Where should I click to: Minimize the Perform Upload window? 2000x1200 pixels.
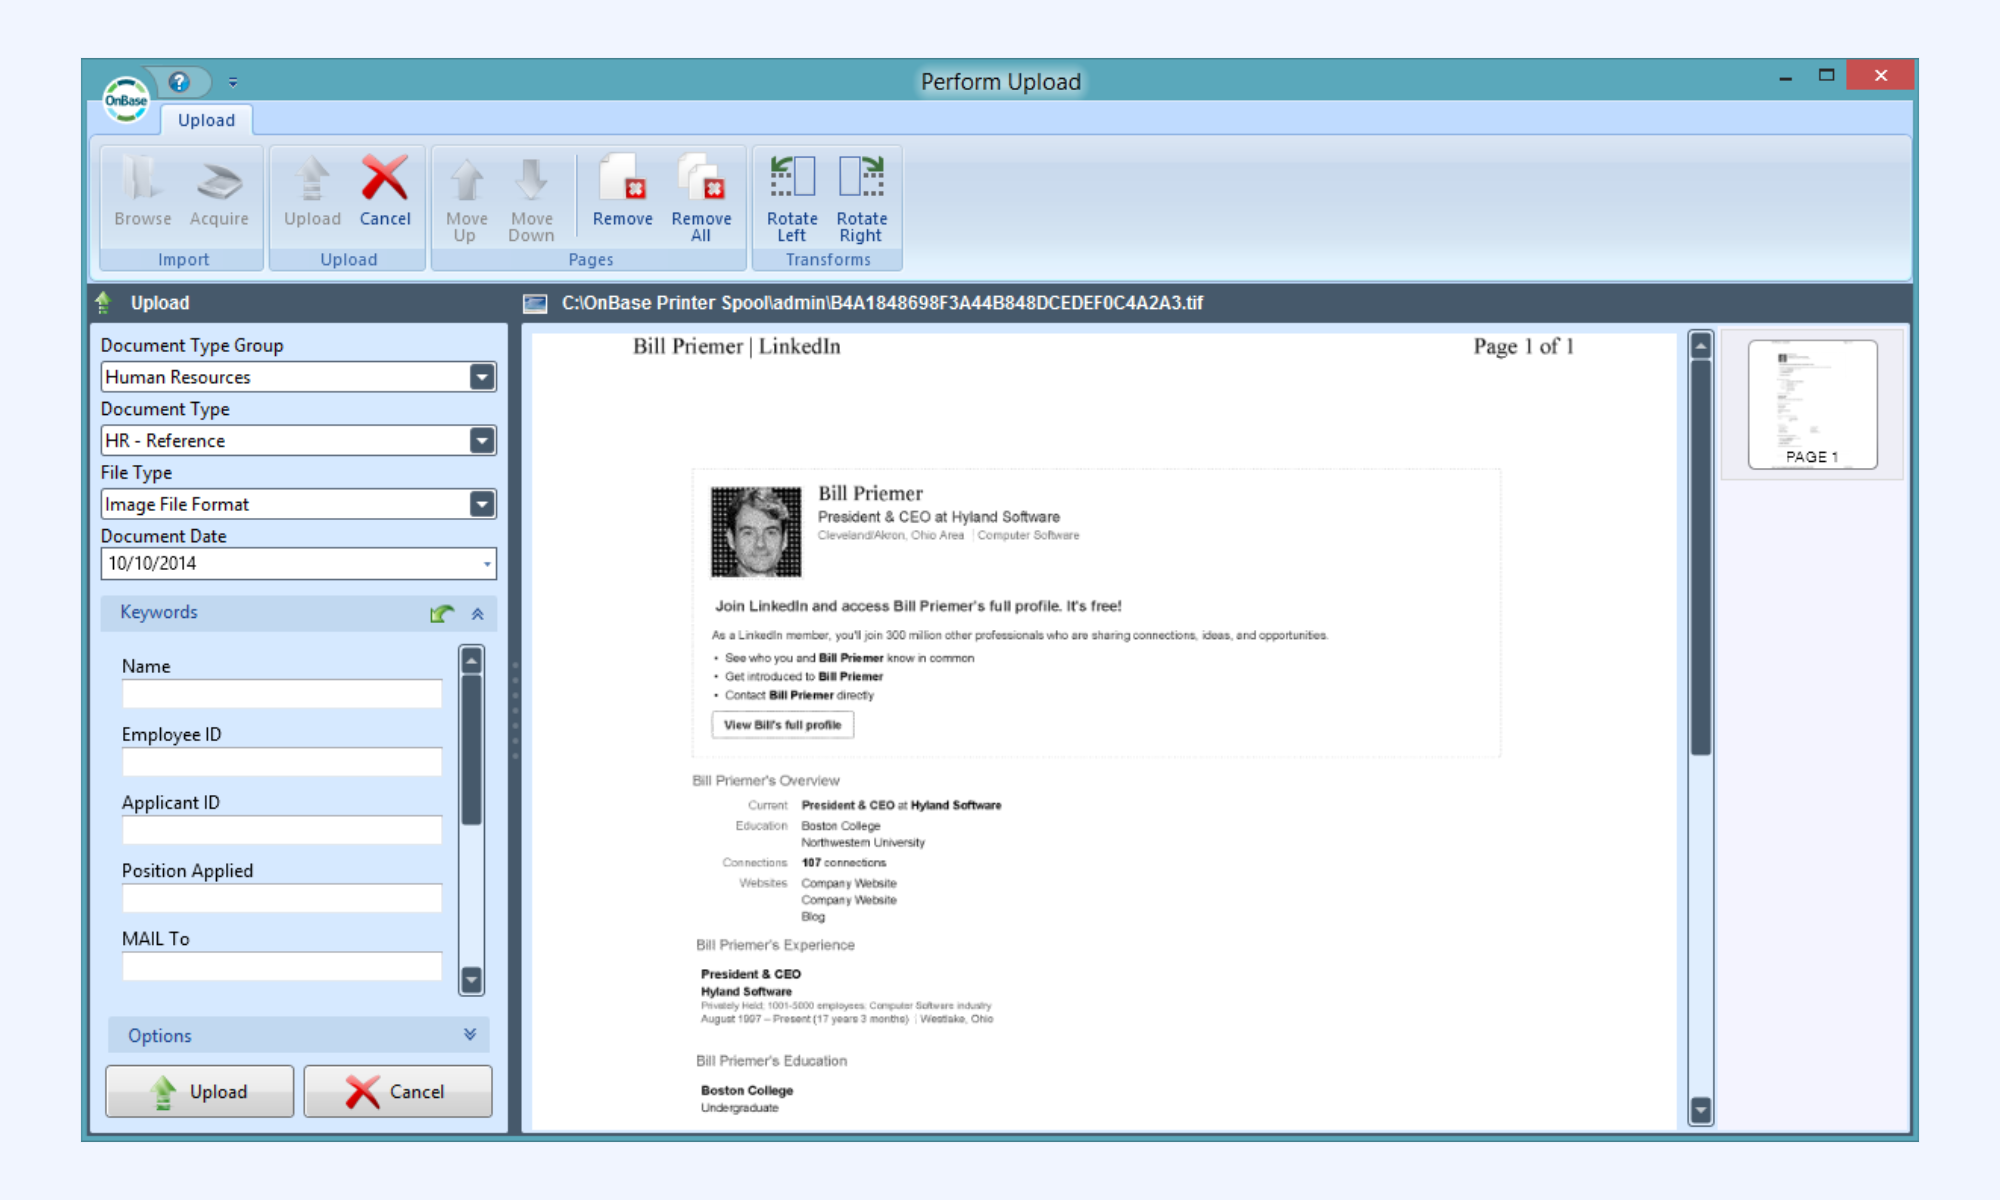point(1785,77)
